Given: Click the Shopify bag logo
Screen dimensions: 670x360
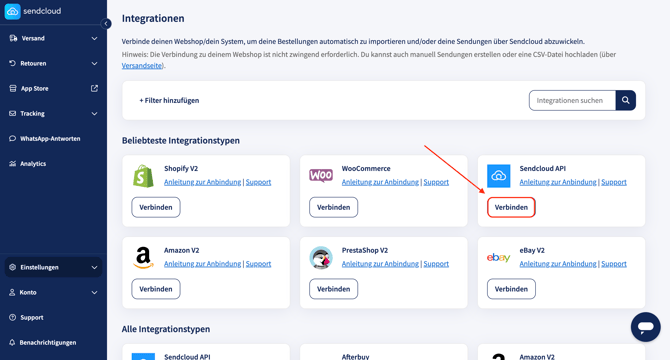Looking at the screenshot, I should coord(143,176).
